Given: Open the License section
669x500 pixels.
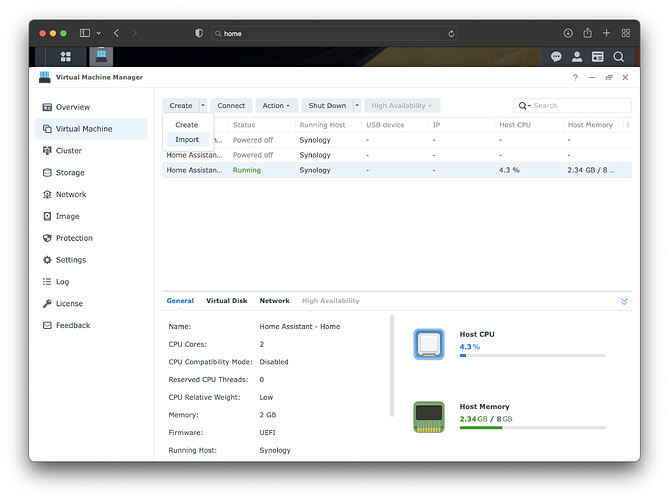Looking at the screenshot, I should coord(91,304).
